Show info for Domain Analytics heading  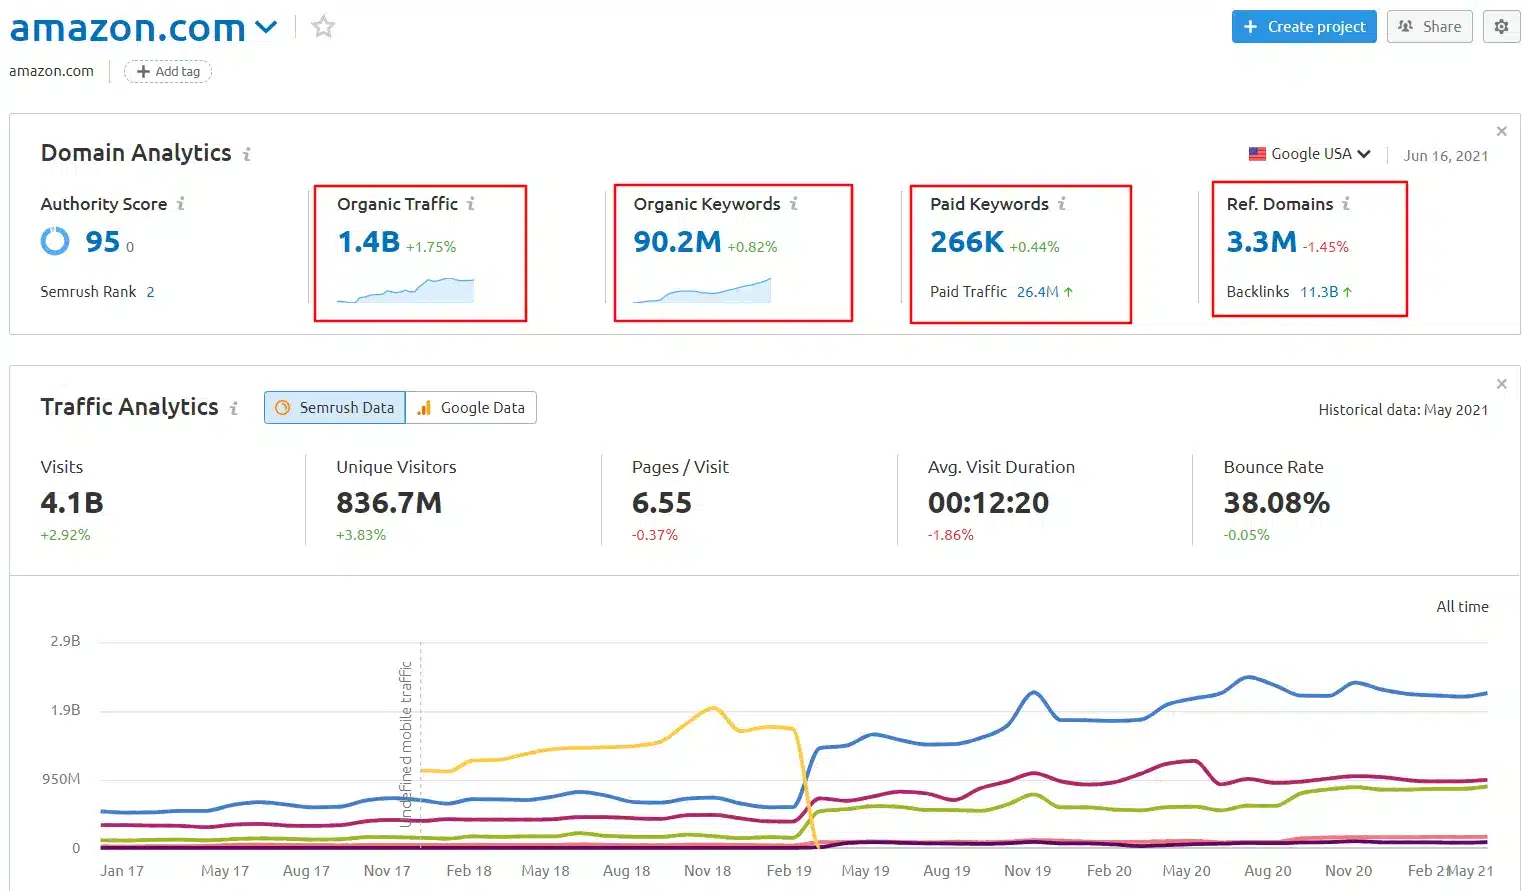coord(247,154)
